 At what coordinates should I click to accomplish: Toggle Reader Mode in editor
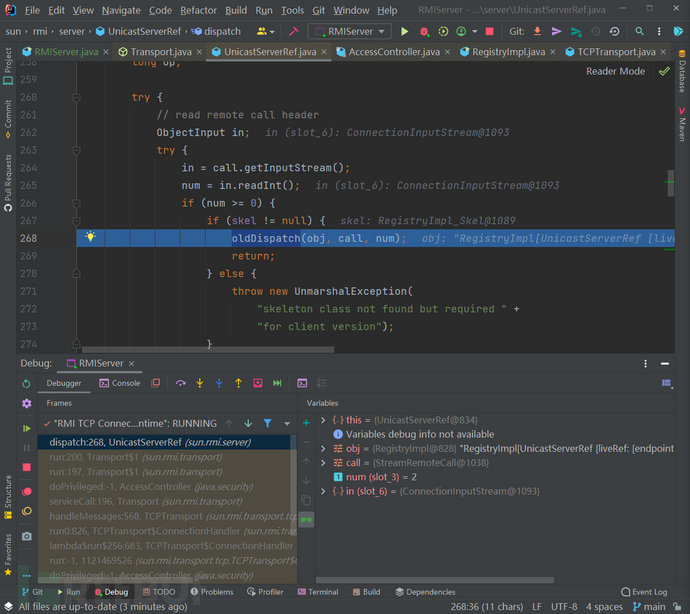point(615,71)
